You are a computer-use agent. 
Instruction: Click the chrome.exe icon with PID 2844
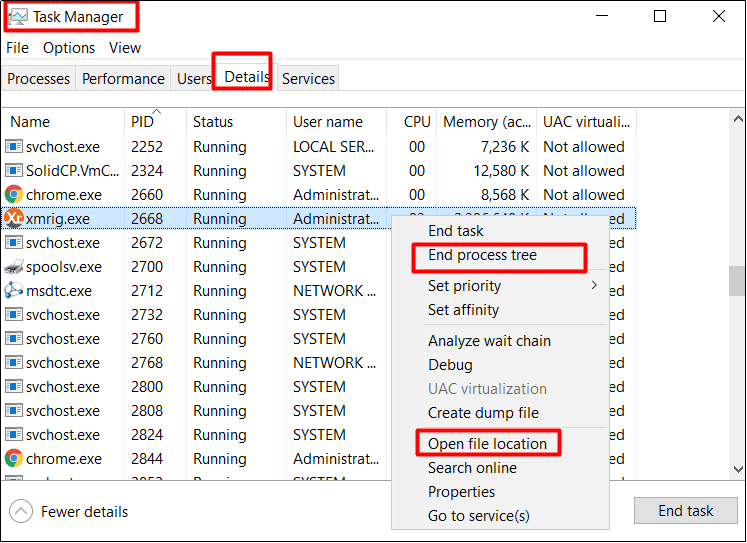[14, 458]
